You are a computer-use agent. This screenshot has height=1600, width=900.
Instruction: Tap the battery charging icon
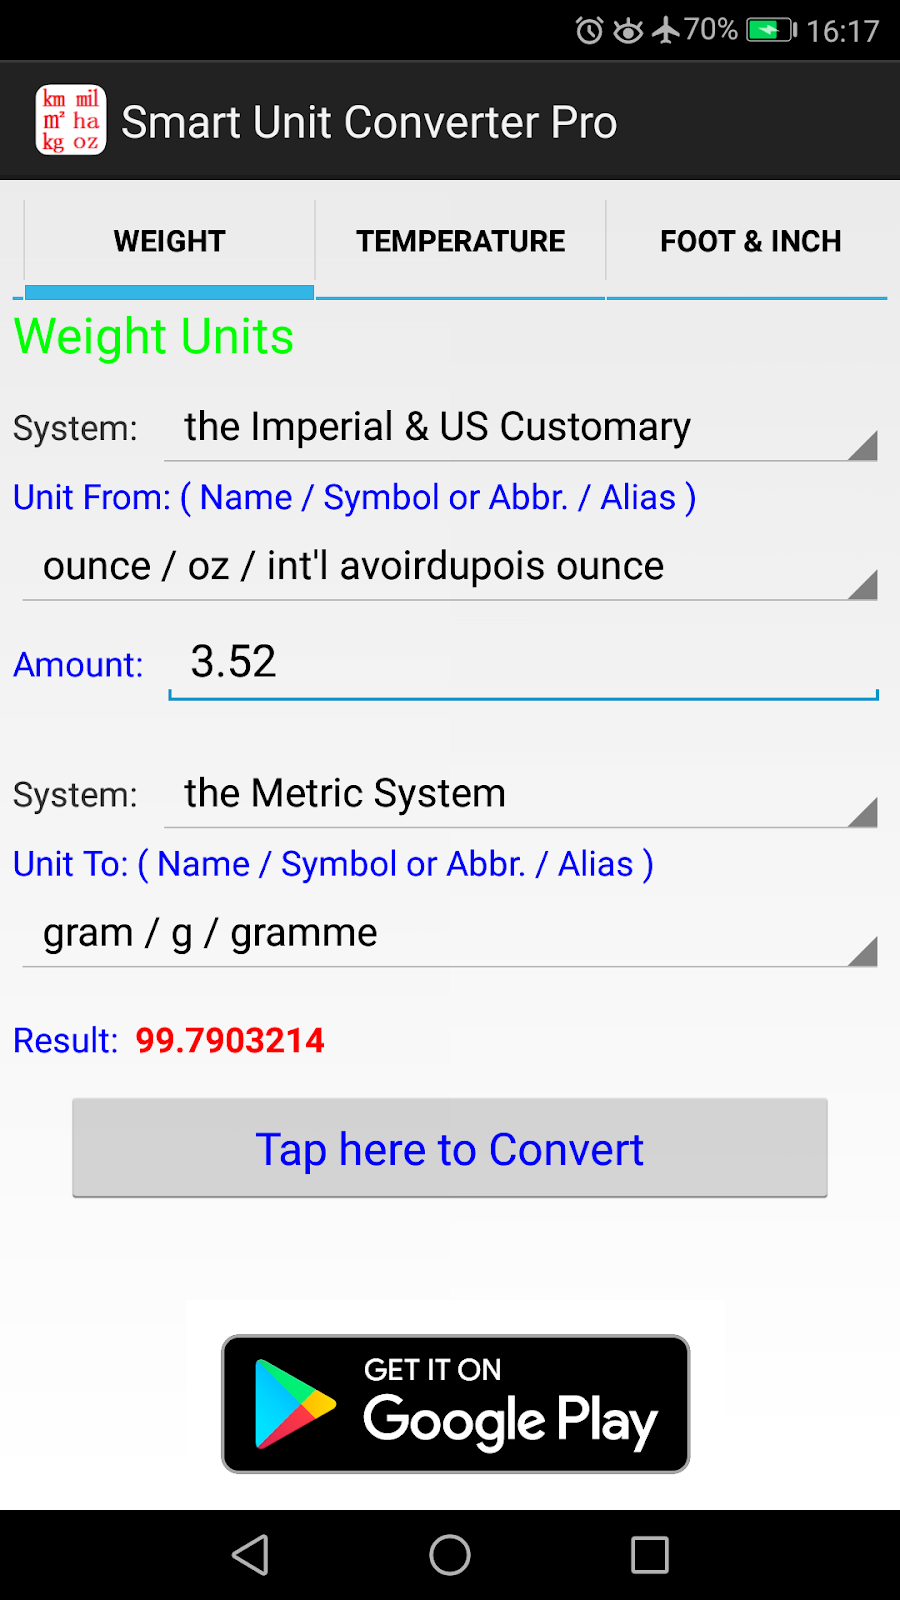click(771, 30)
